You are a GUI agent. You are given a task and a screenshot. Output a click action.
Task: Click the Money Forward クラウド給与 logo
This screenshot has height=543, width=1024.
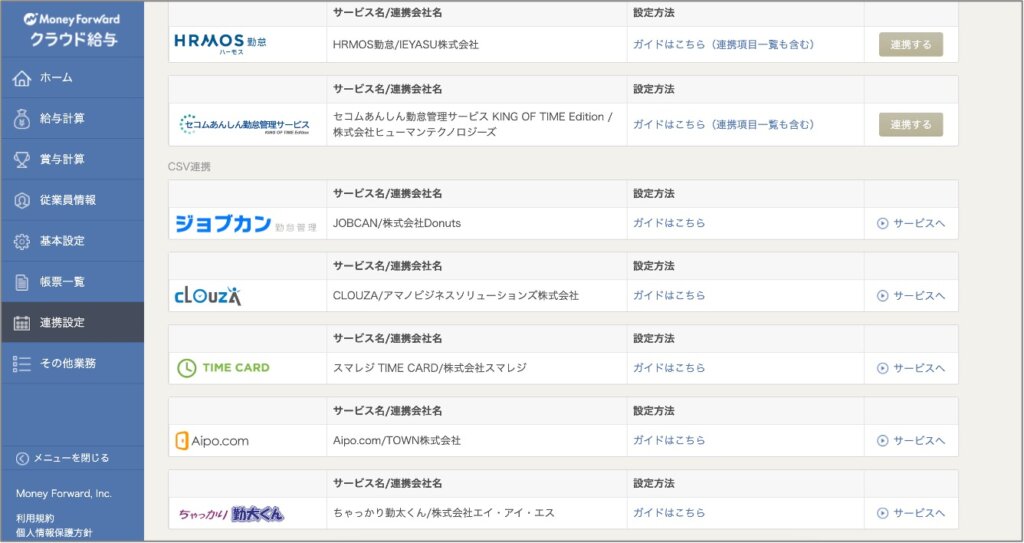click(x=72, y=28)
